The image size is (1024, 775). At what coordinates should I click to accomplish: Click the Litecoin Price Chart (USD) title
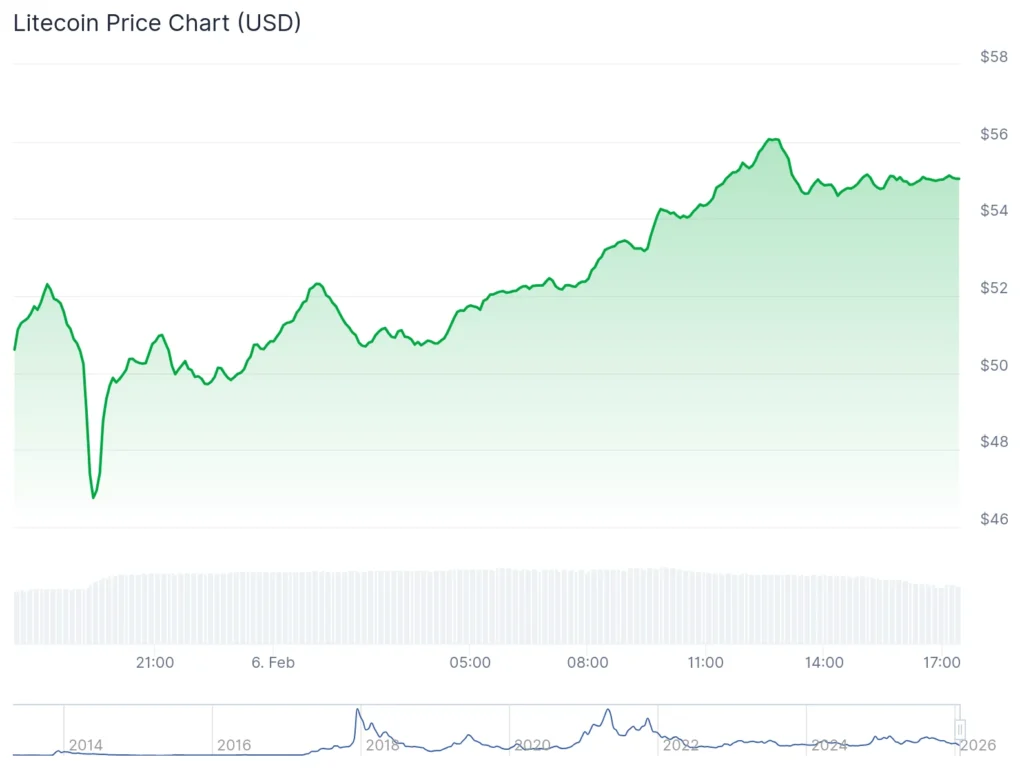click(157, 23)
